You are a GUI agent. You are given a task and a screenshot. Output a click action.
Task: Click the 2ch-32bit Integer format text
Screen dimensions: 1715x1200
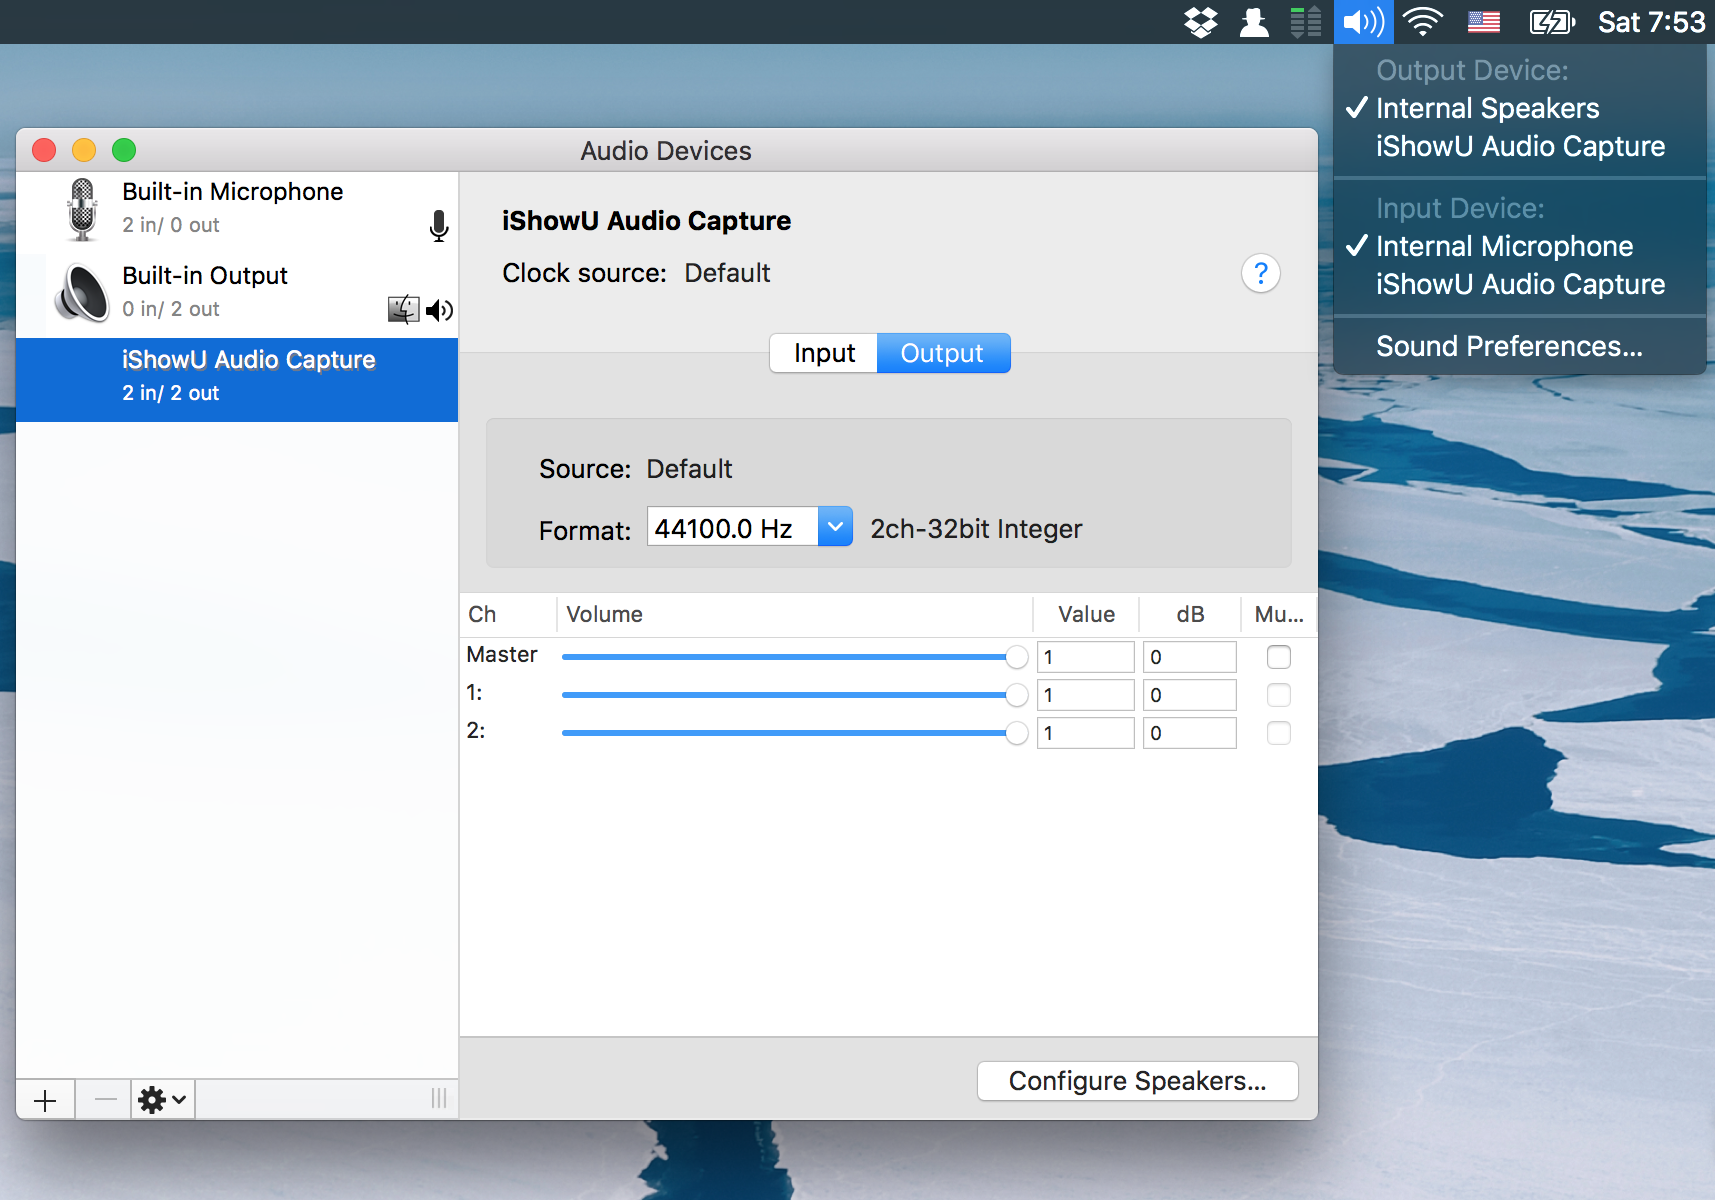(976, 529)
